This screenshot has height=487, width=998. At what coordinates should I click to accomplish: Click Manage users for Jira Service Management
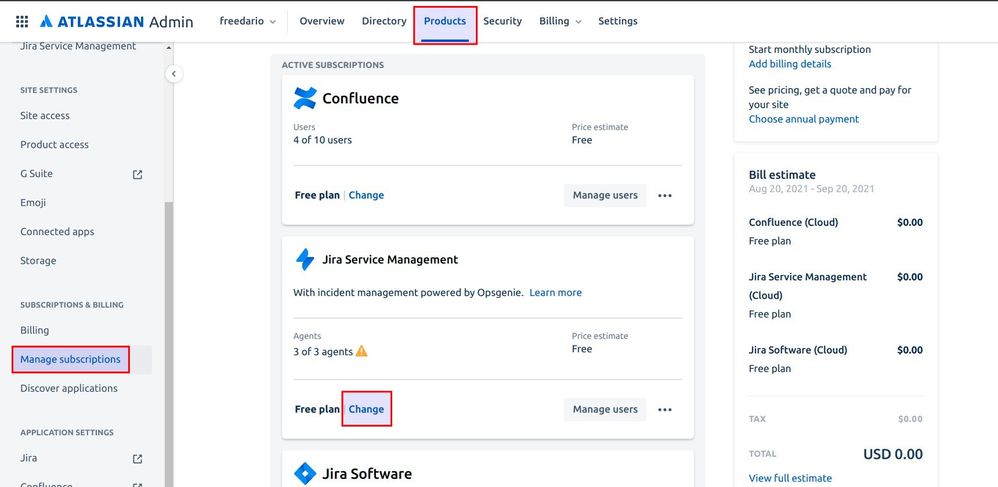(x=605, y=409)
